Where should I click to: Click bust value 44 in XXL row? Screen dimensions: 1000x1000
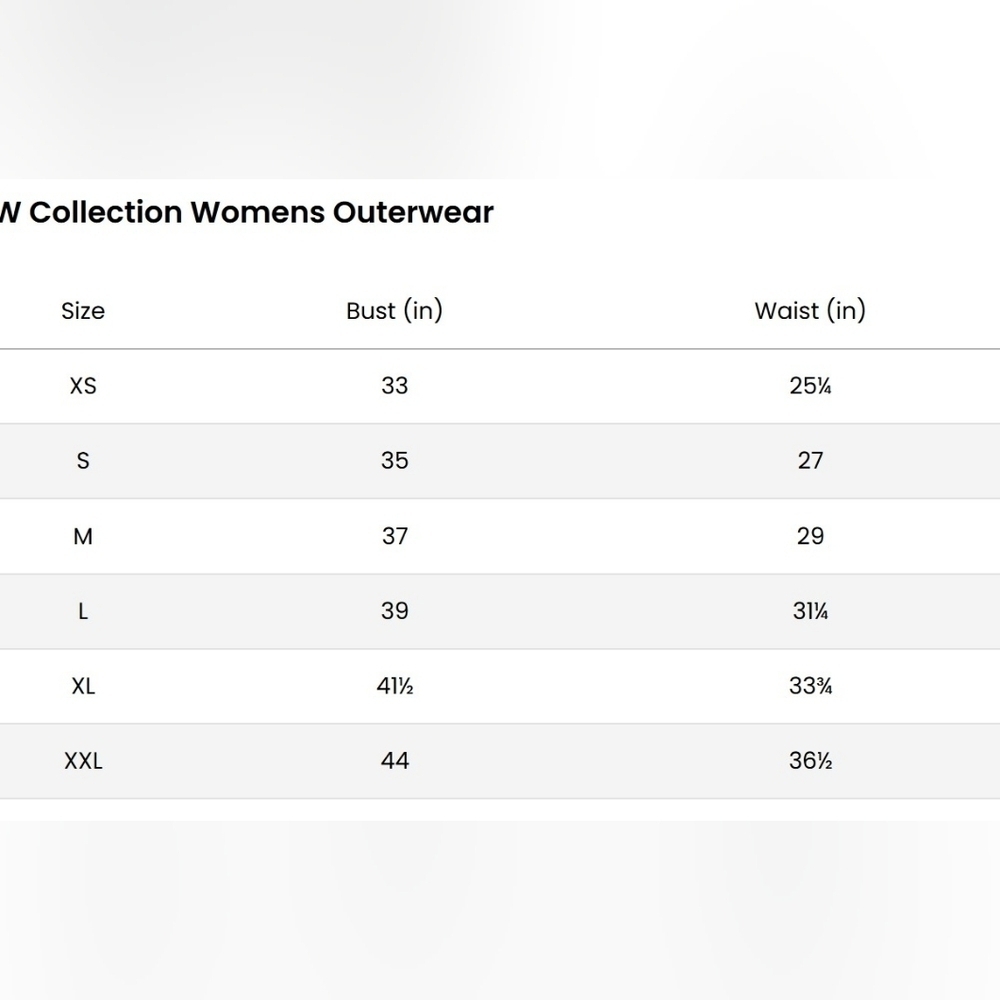pos(394,760)
